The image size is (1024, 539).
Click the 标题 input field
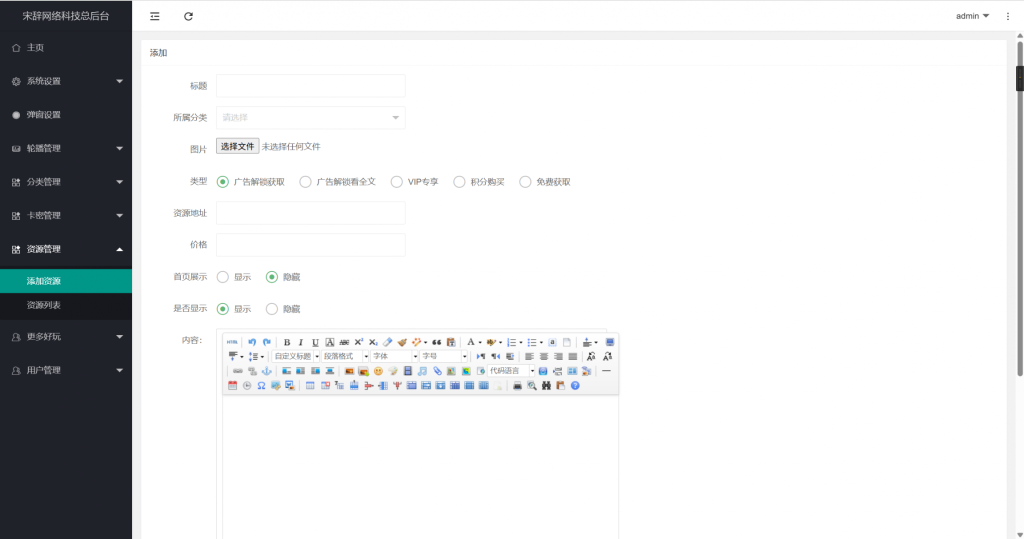click(x=310, y=86)
